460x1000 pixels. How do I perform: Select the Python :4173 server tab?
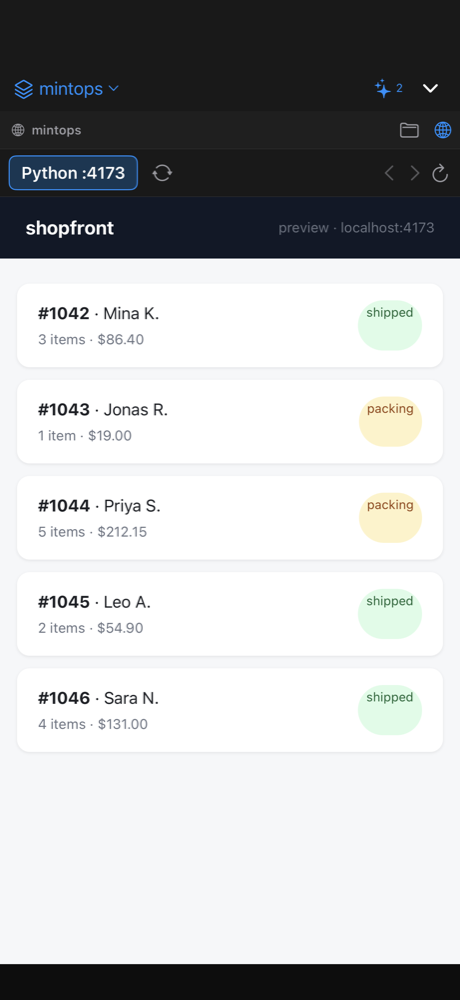click(73, 173)
